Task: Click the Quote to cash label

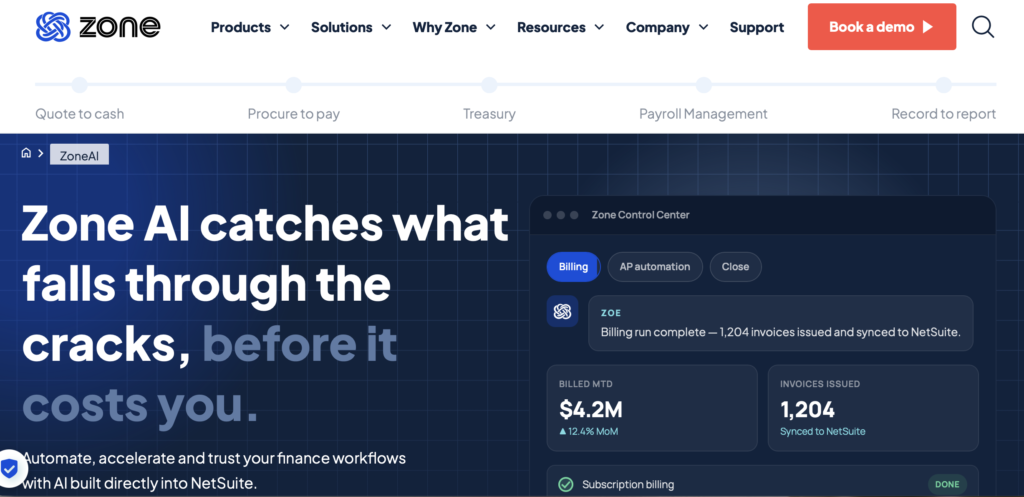Action: point(80,114)
